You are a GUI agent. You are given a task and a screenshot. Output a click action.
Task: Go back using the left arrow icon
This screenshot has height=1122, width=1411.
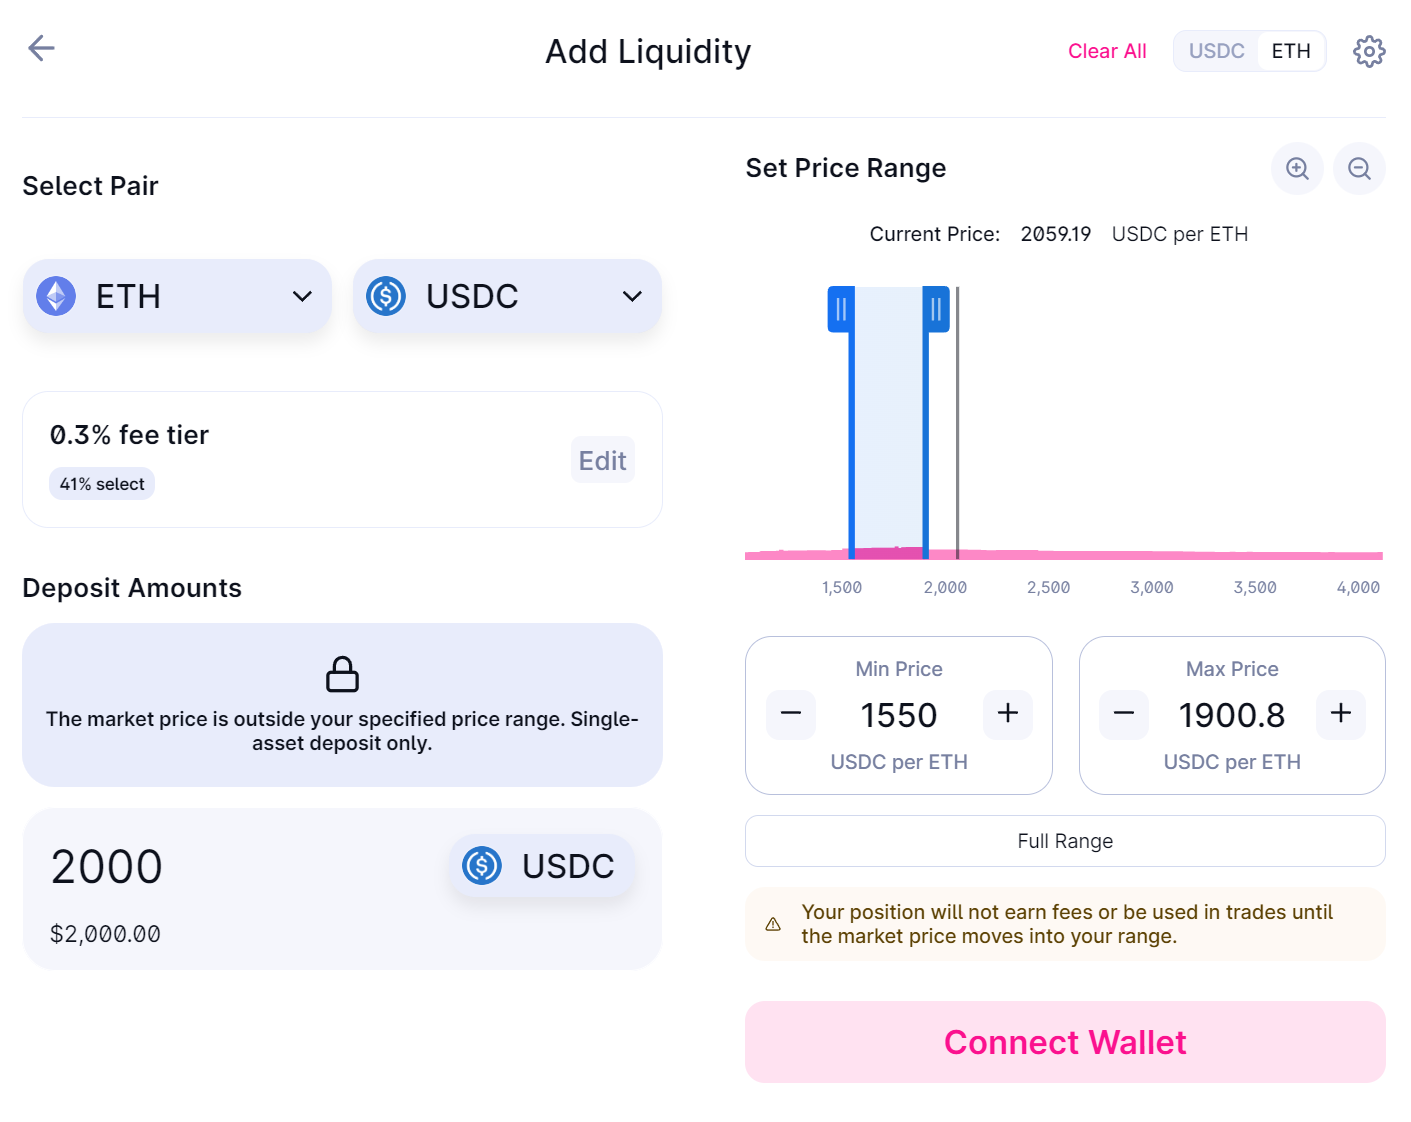pos(41,48)
